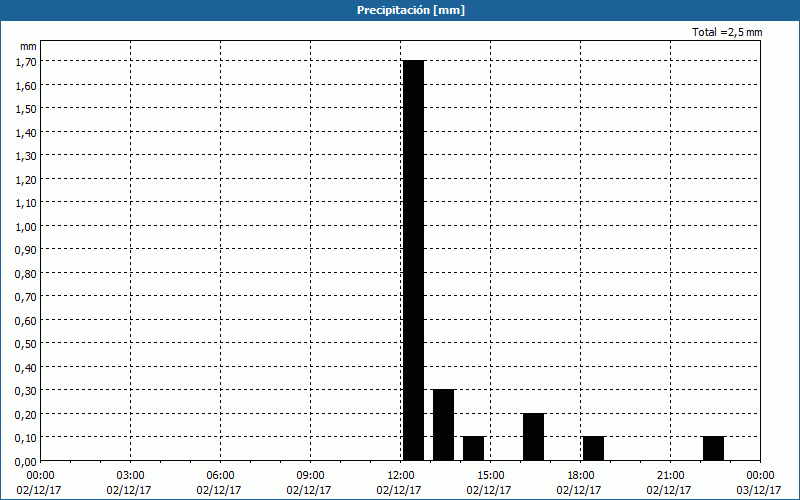Image resolution: width=800 pixels, height=500 pixels.
Task: Select the 02/12/17 date under 06:00
Action: click(x=219, y=490)
